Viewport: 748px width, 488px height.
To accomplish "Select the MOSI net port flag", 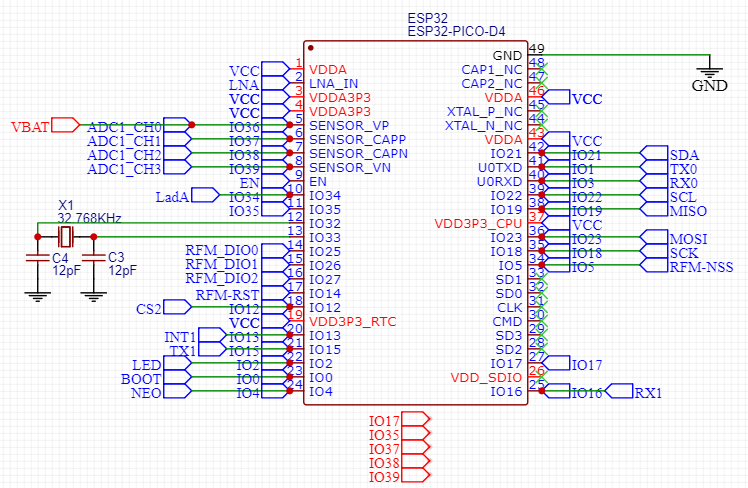I will pos(654,237).
